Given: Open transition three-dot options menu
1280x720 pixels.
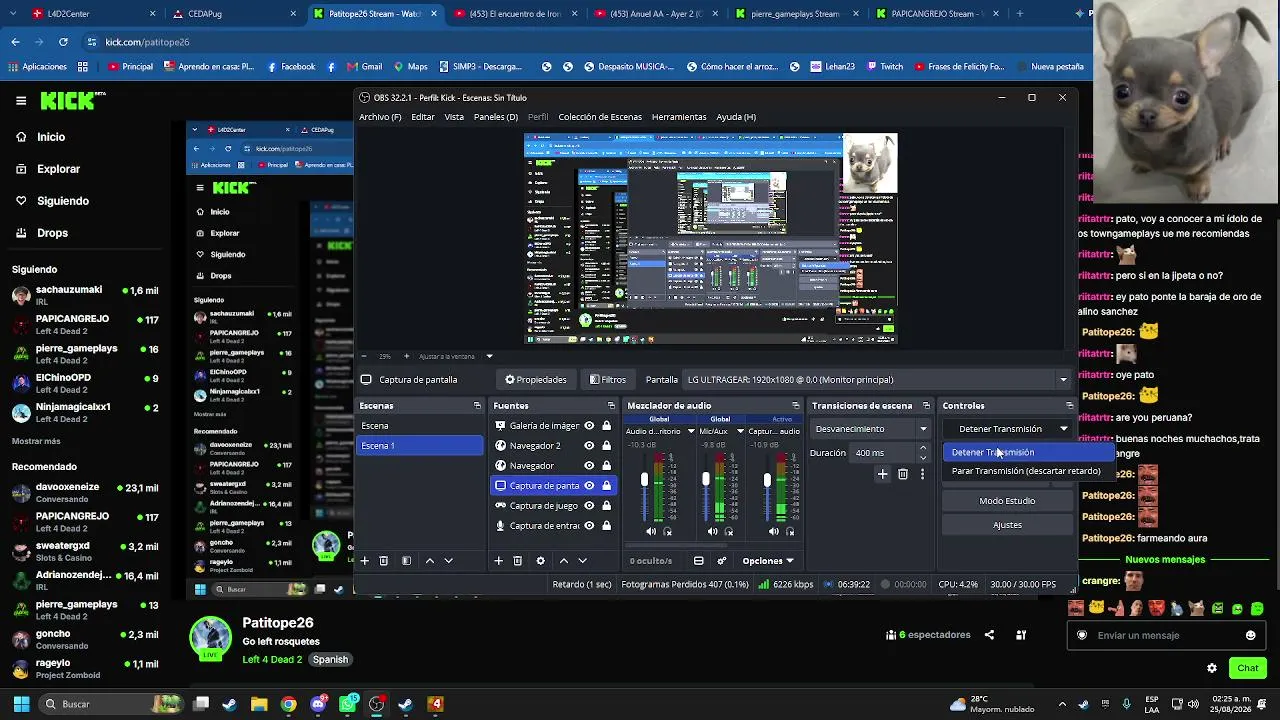Looking at the screenshot, I should (922, 474).
